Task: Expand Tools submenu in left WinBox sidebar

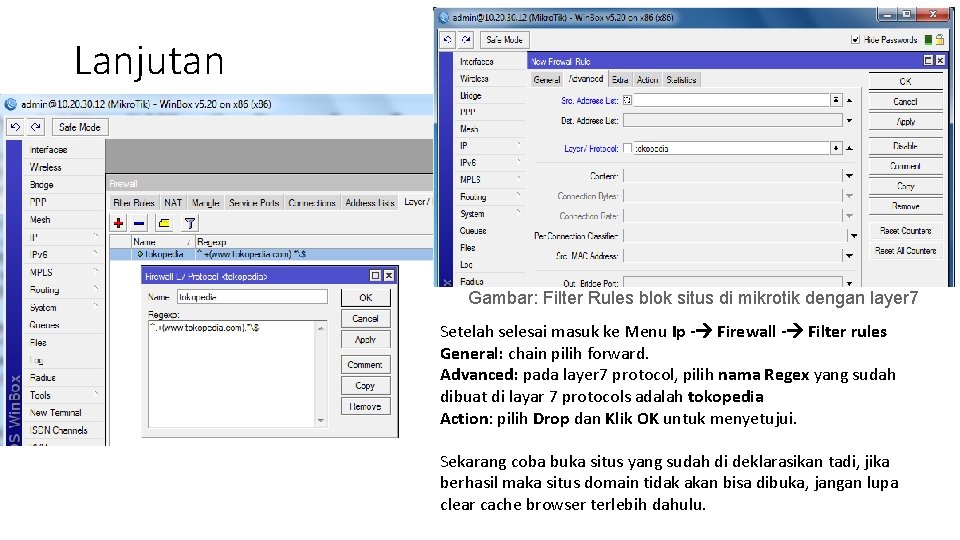Action: 64,395
